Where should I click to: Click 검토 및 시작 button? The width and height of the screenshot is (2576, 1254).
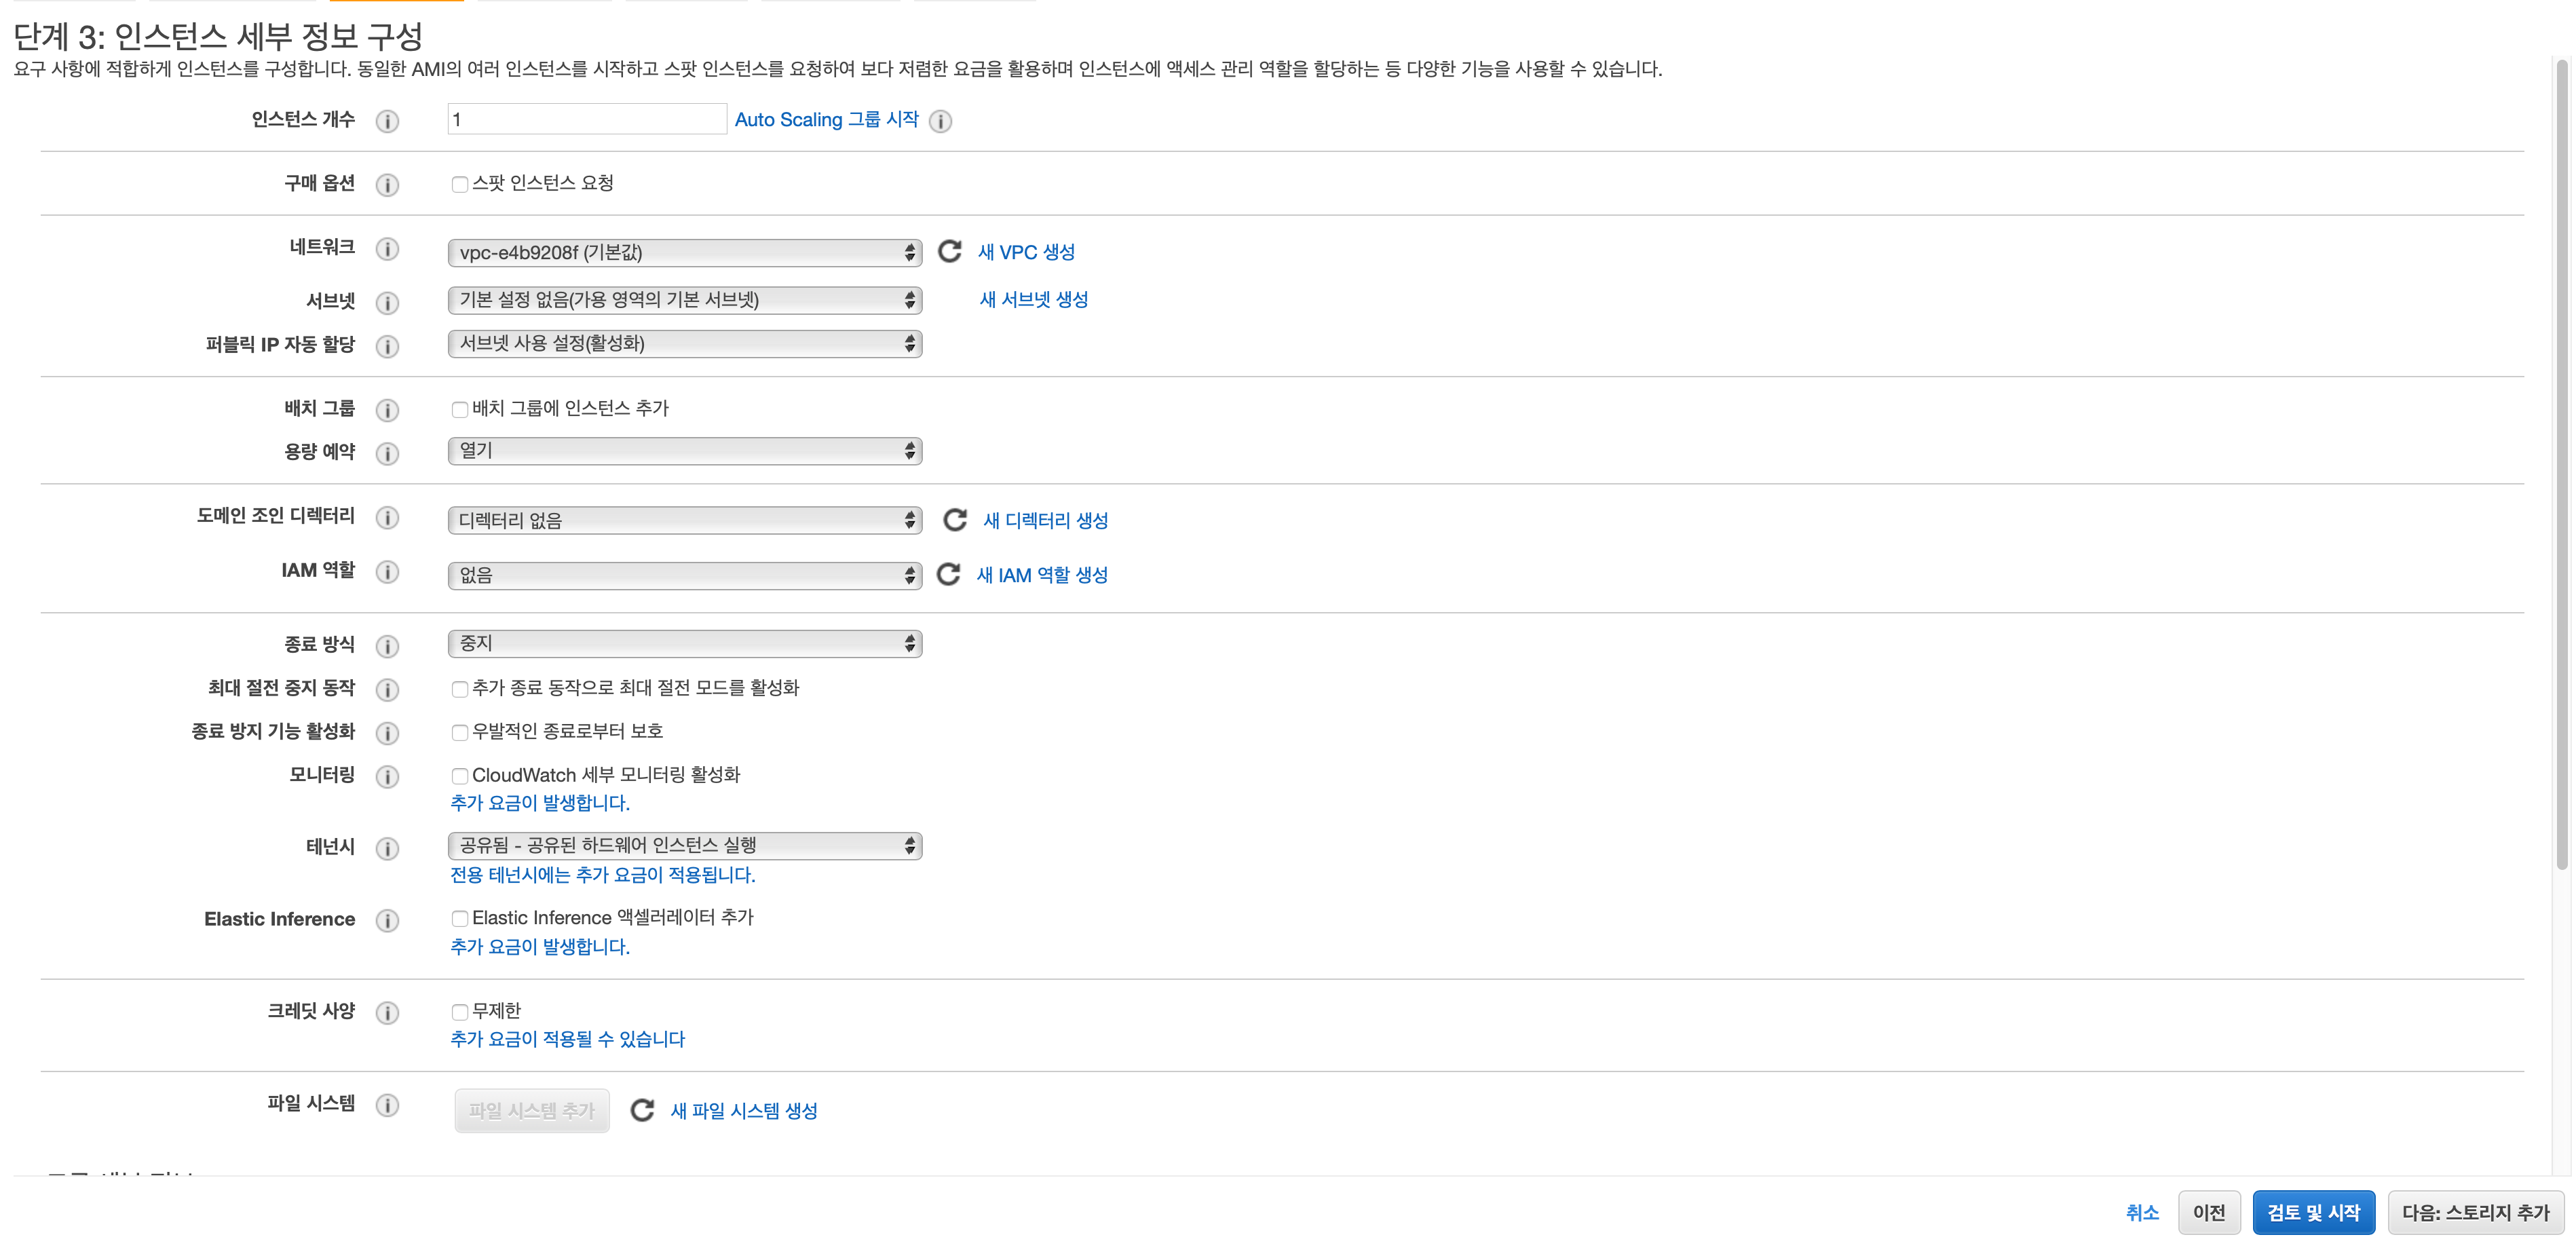pos(2313,1212)
